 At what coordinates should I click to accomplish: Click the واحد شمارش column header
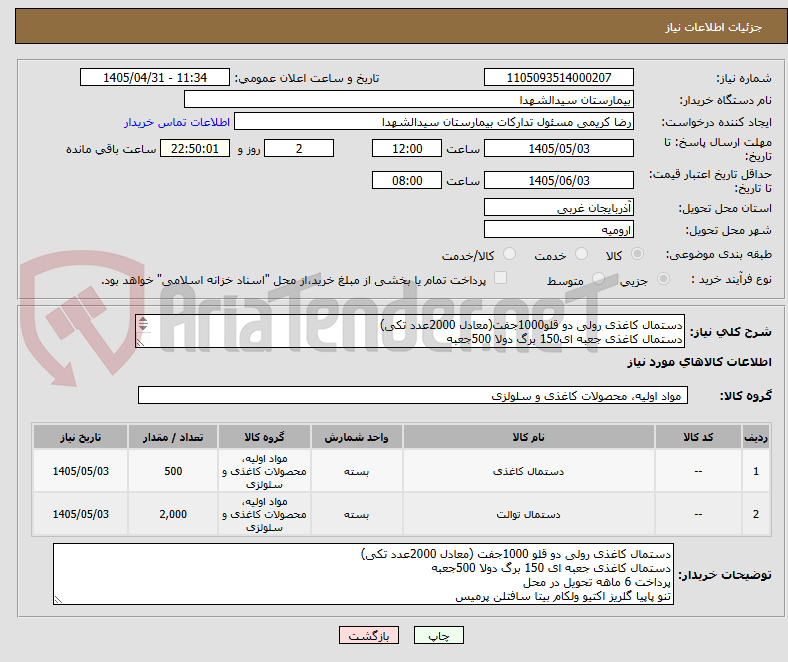pos(356,437)
